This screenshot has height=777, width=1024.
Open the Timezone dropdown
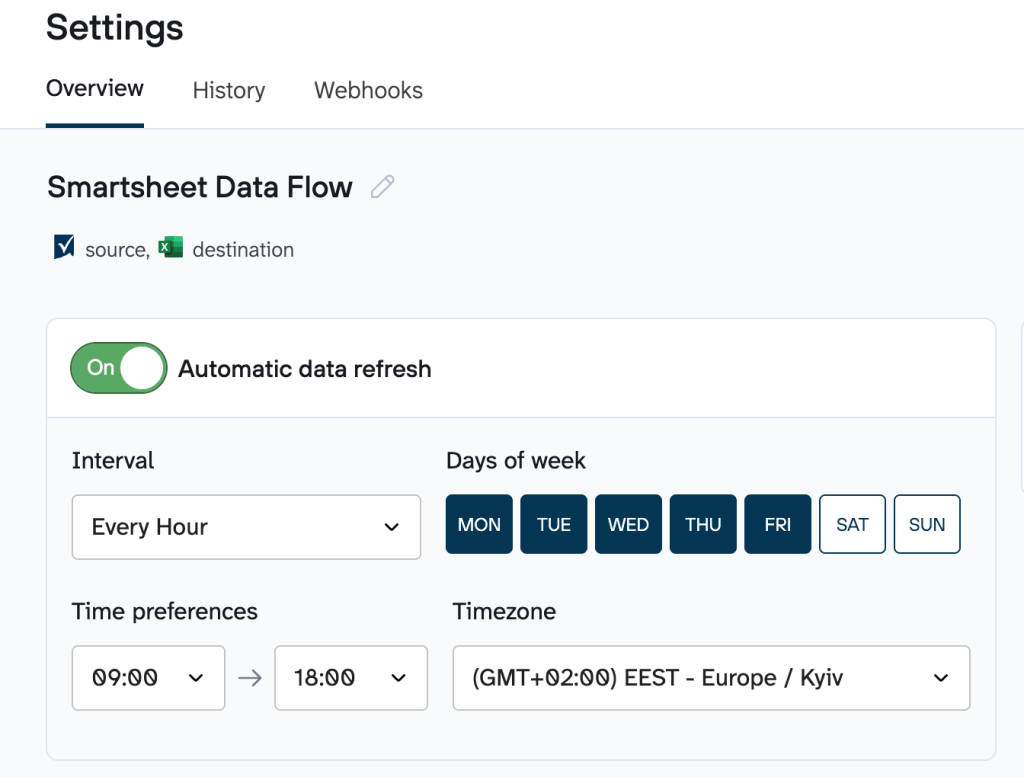pyautogui.click(x=711, y=678)
